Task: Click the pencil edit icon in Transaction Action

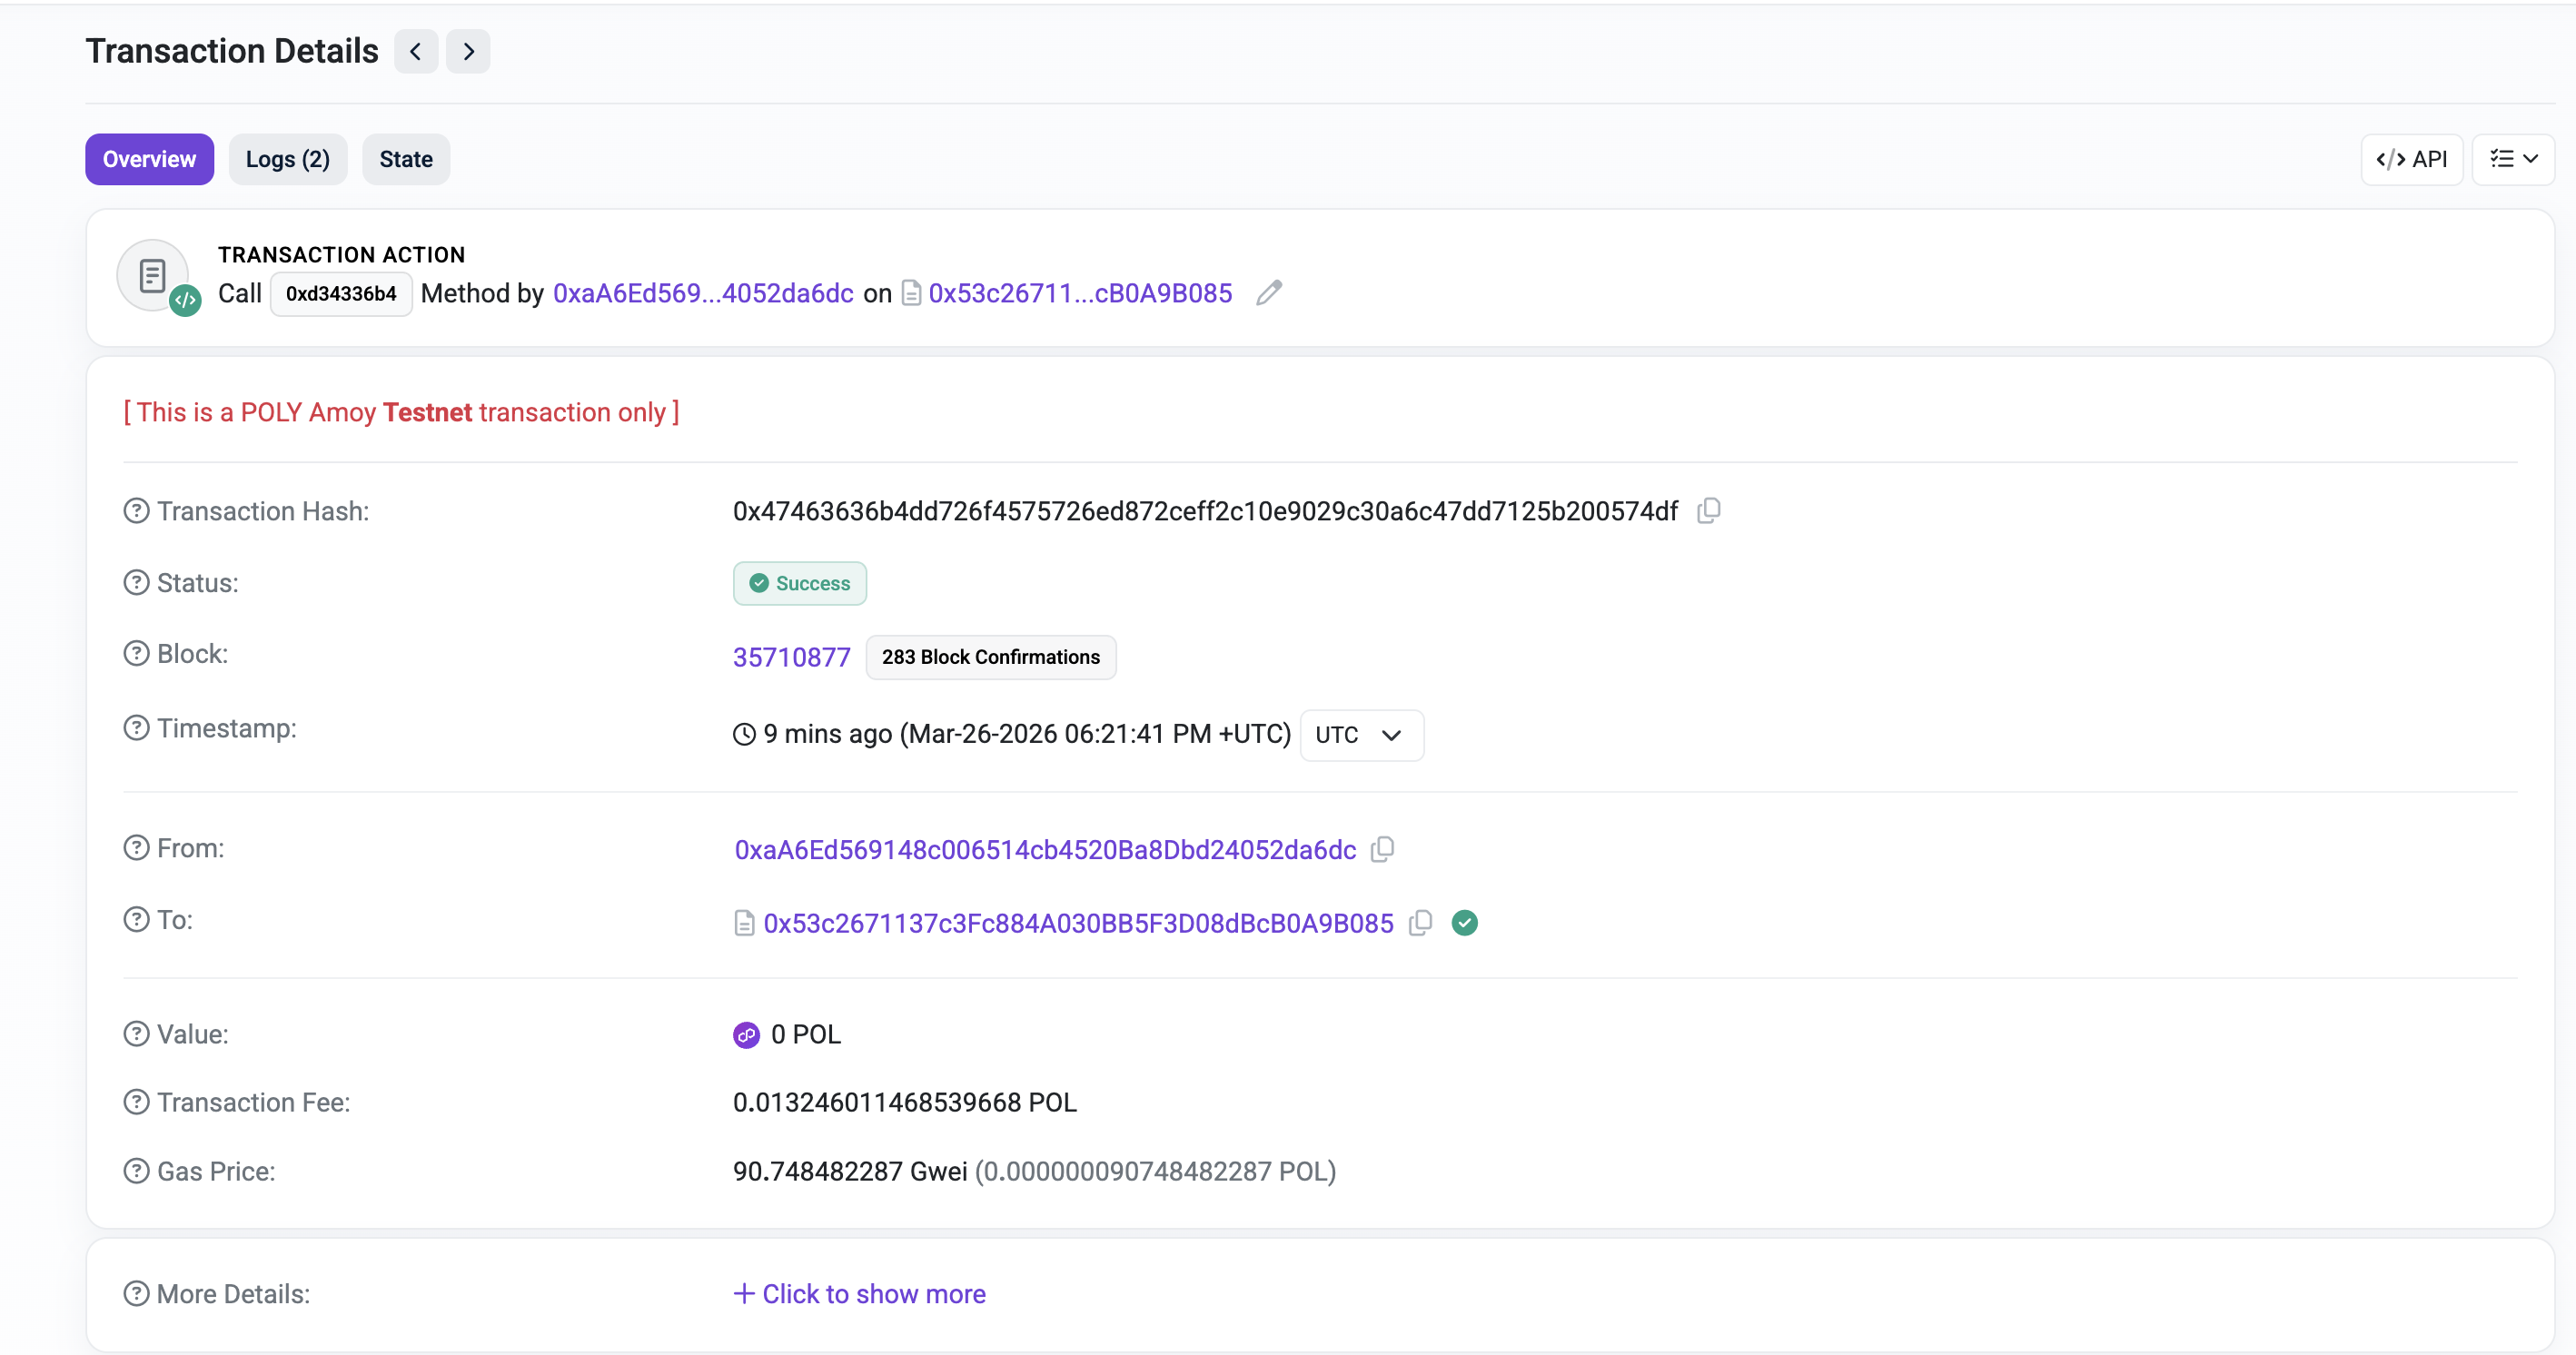Action: 1269,293
